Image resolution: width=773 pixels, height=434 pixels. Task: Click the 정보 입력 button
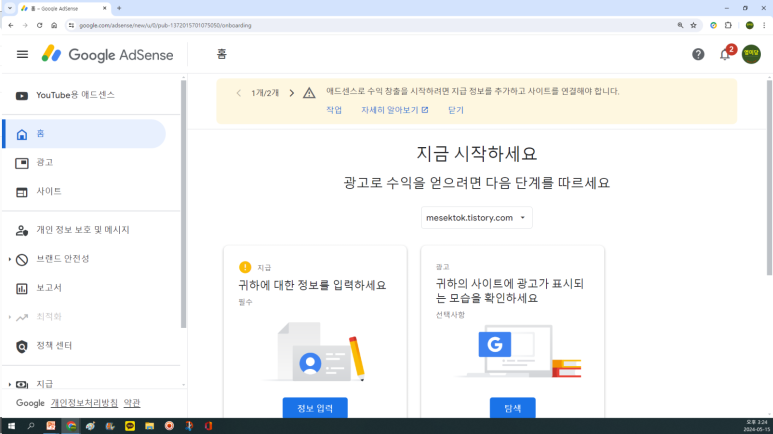[315, 408]
